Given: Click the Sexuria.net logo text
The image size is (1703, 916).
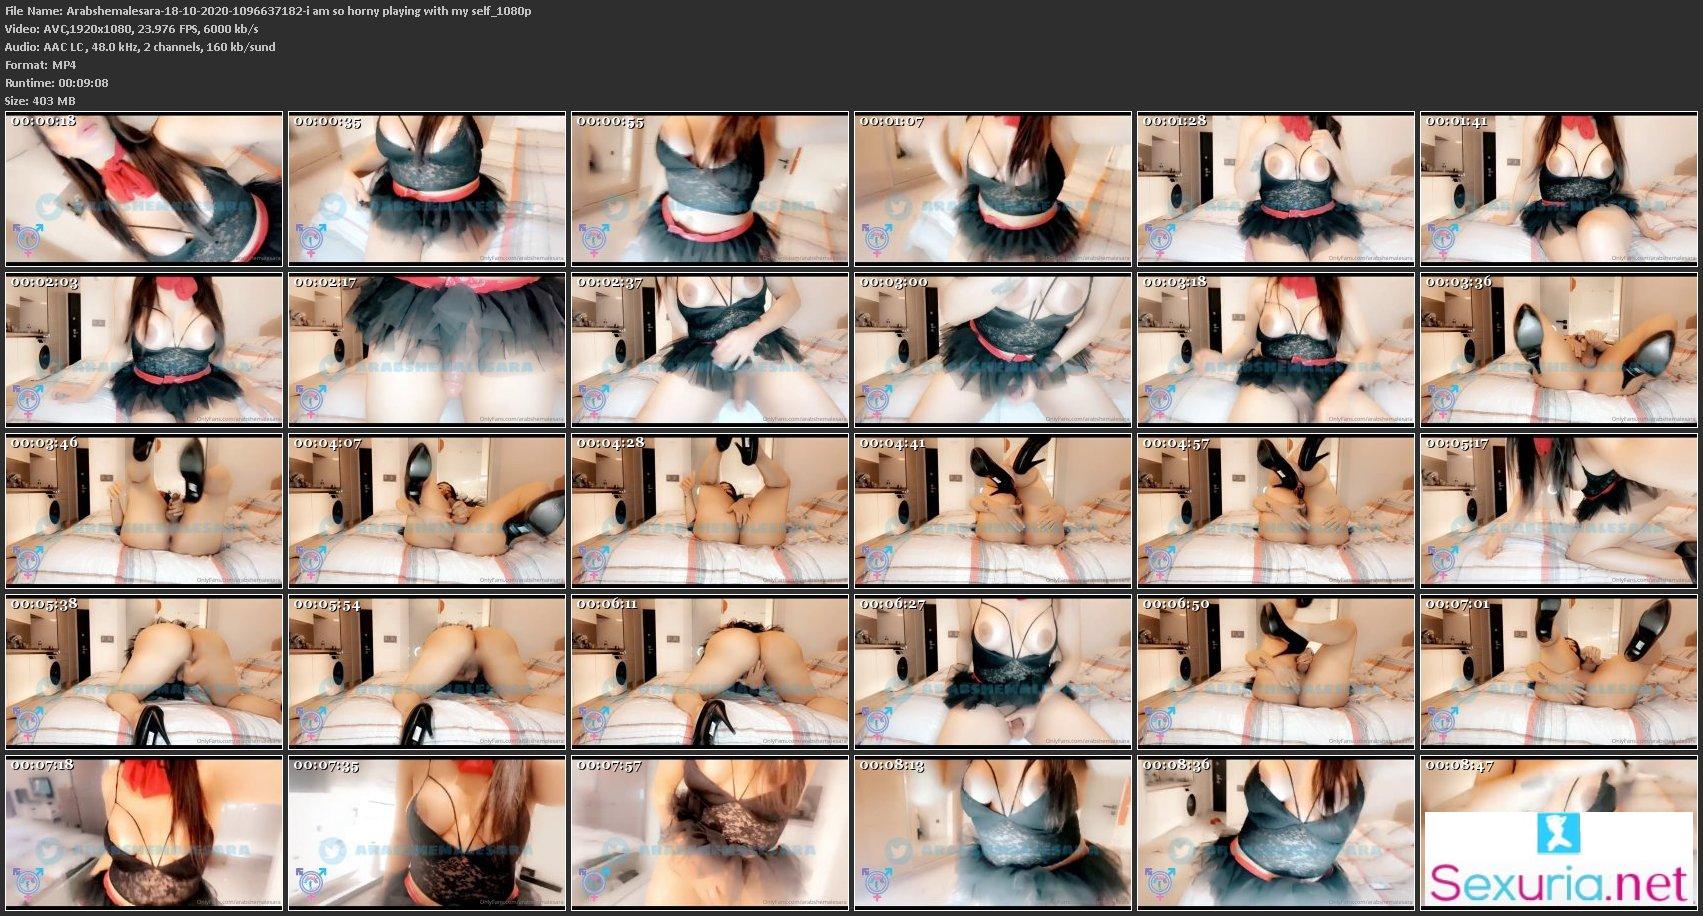Looking at the screenshot, I should point(1558,883).
